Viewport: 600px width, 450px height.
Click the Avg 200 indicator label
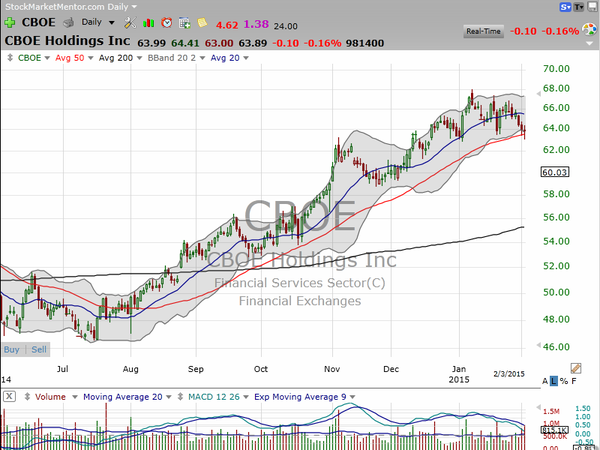[x=116, y=58]
